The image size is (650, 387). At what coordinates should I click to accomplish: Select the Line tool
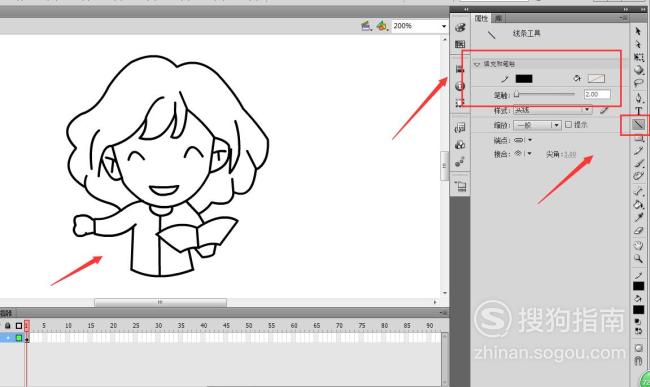click(x=638, y=124)
